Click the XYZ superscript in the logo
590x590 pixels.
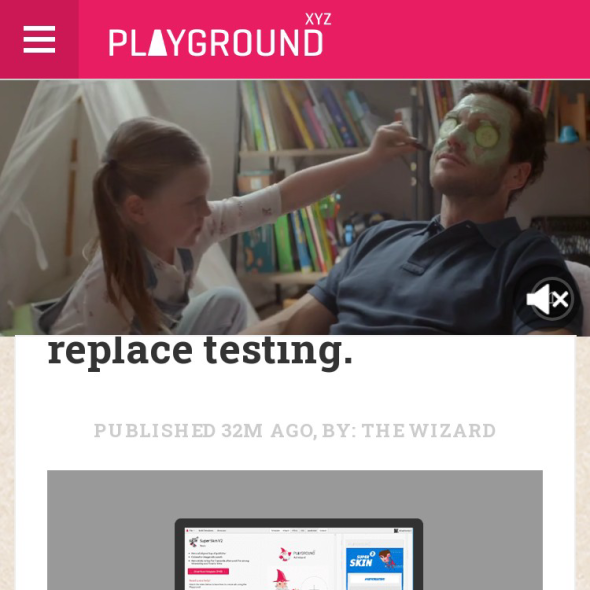pyautogui.click(x=318, y=19)
